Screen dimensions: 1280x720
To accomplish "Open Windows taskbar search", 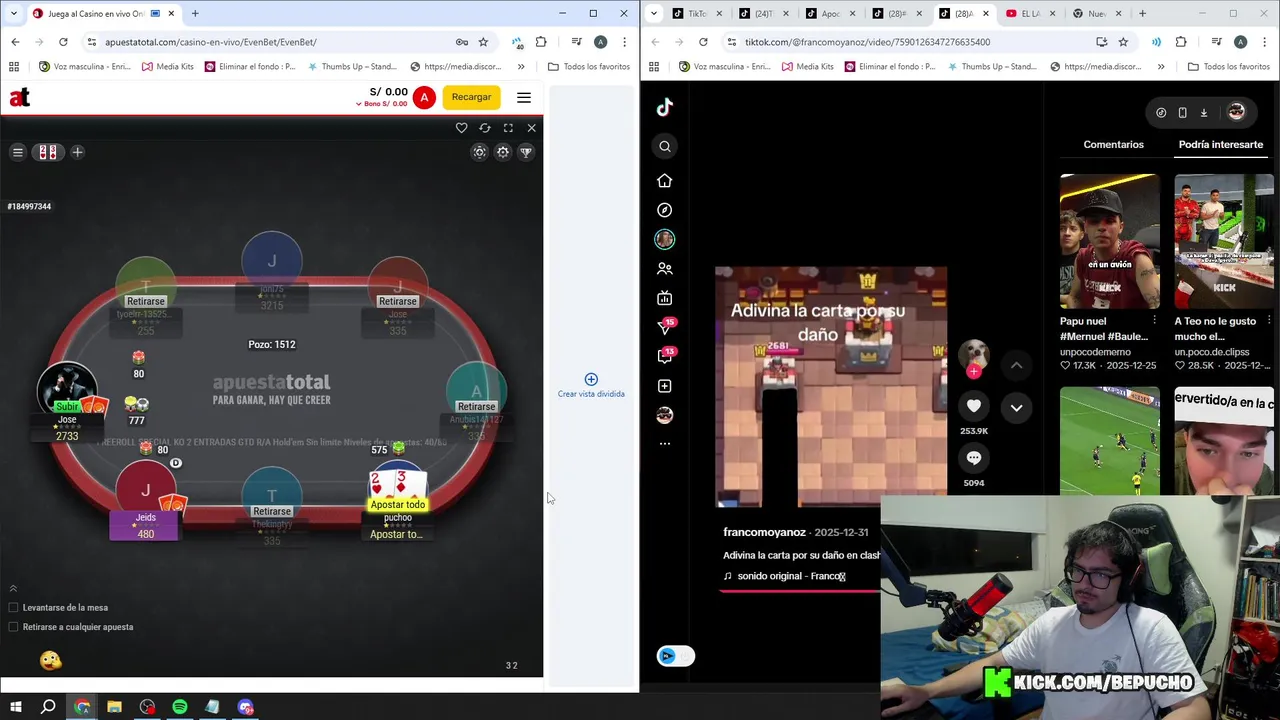I will tap(48, 707).
